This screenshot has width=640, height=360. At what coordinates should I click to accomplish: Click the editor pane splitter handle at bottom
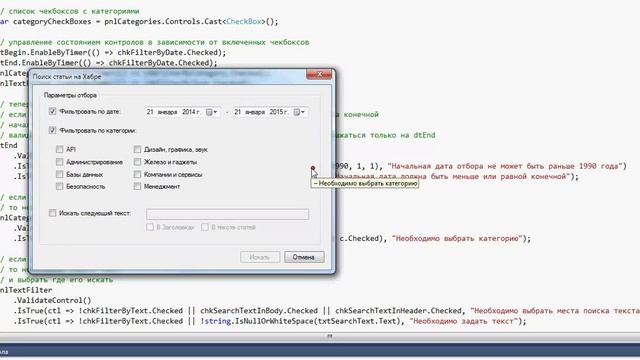click(329, 336)
